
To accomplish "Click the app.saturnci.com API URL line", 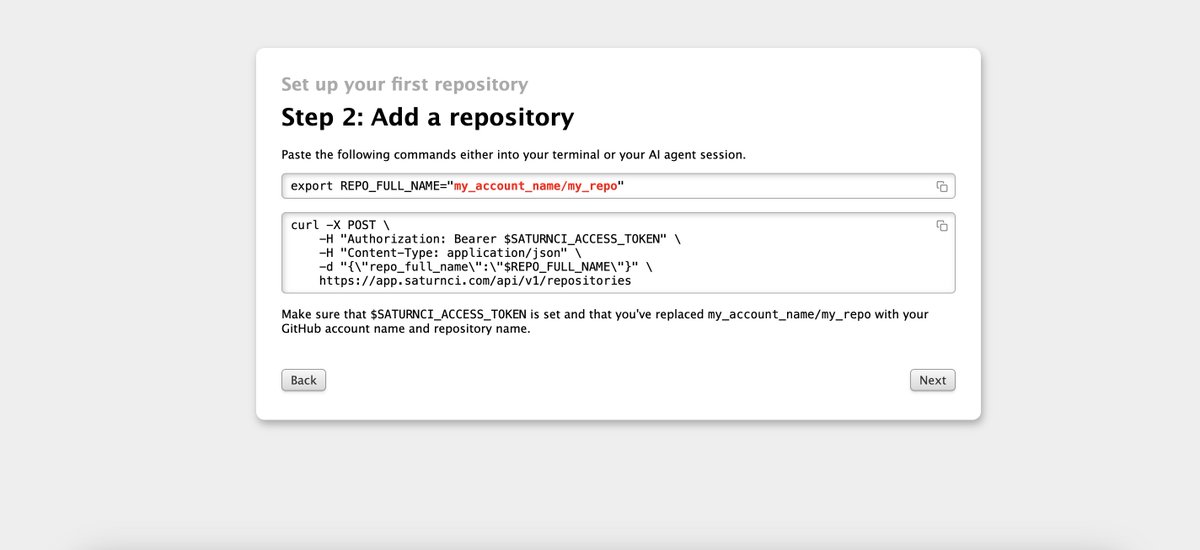I will pyautogui.click(x=475, y=281).
